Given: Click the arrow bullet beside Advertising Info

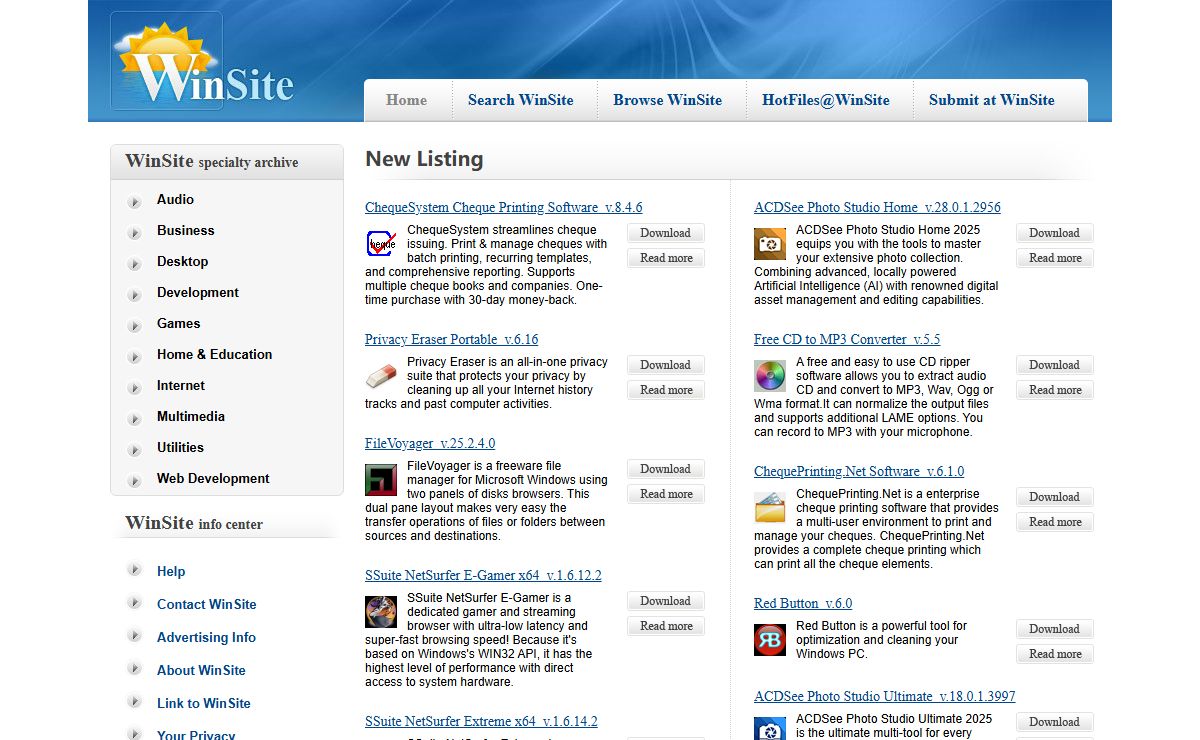Looking at the screenshot, I should [135, 636].
